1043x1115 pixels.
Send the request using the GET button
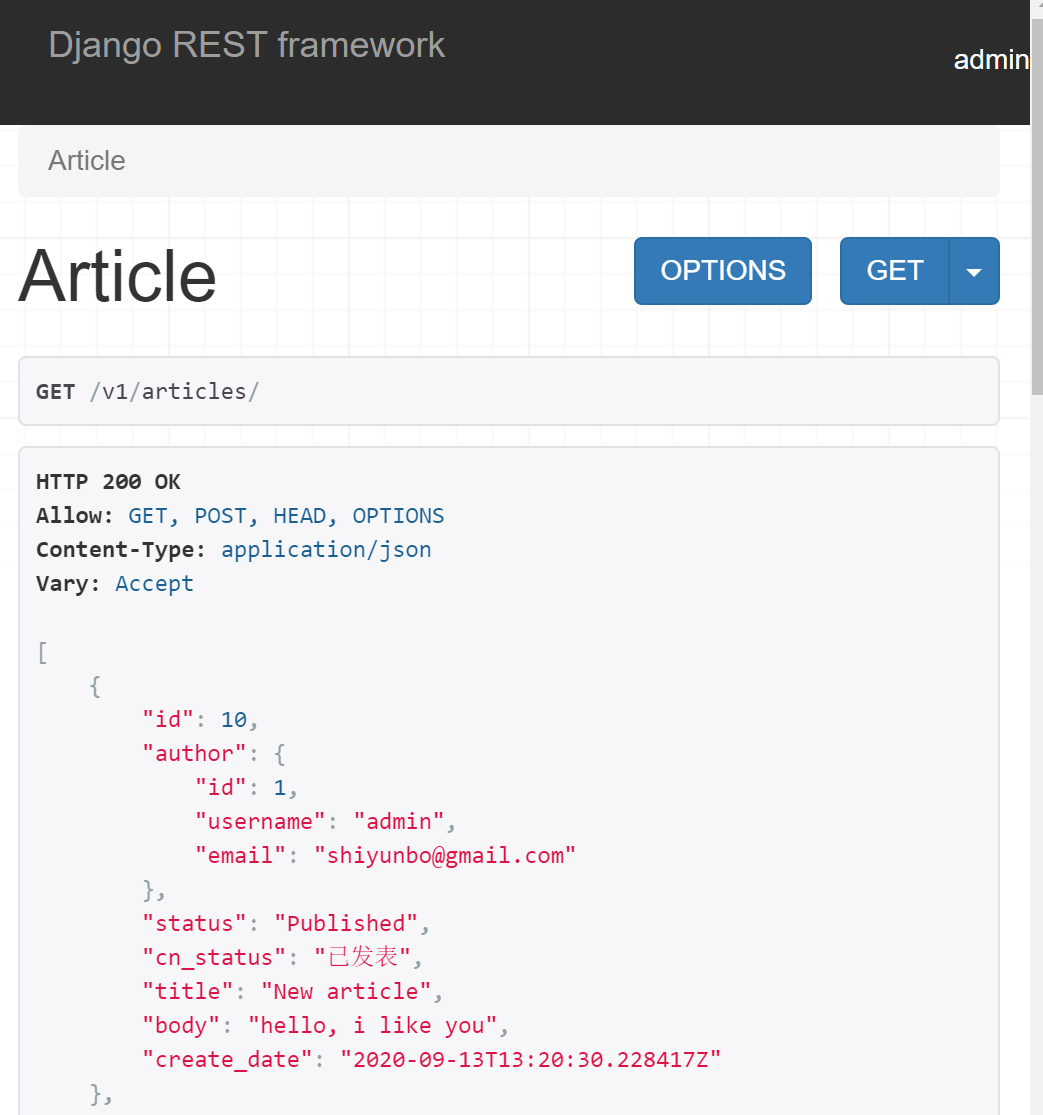(895, 270)
